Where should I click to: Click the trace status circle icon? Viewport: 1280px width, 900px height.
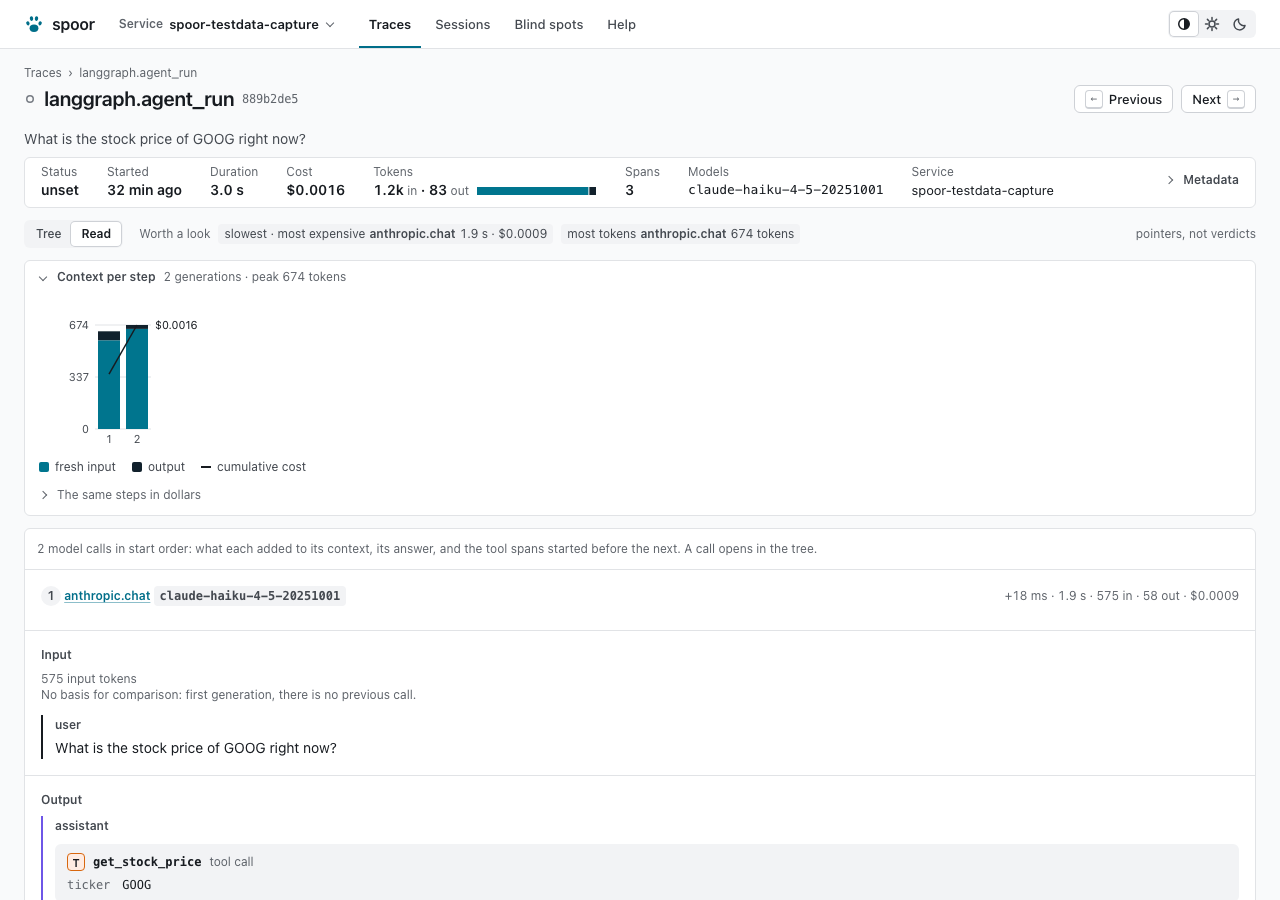tap(30, 99)
